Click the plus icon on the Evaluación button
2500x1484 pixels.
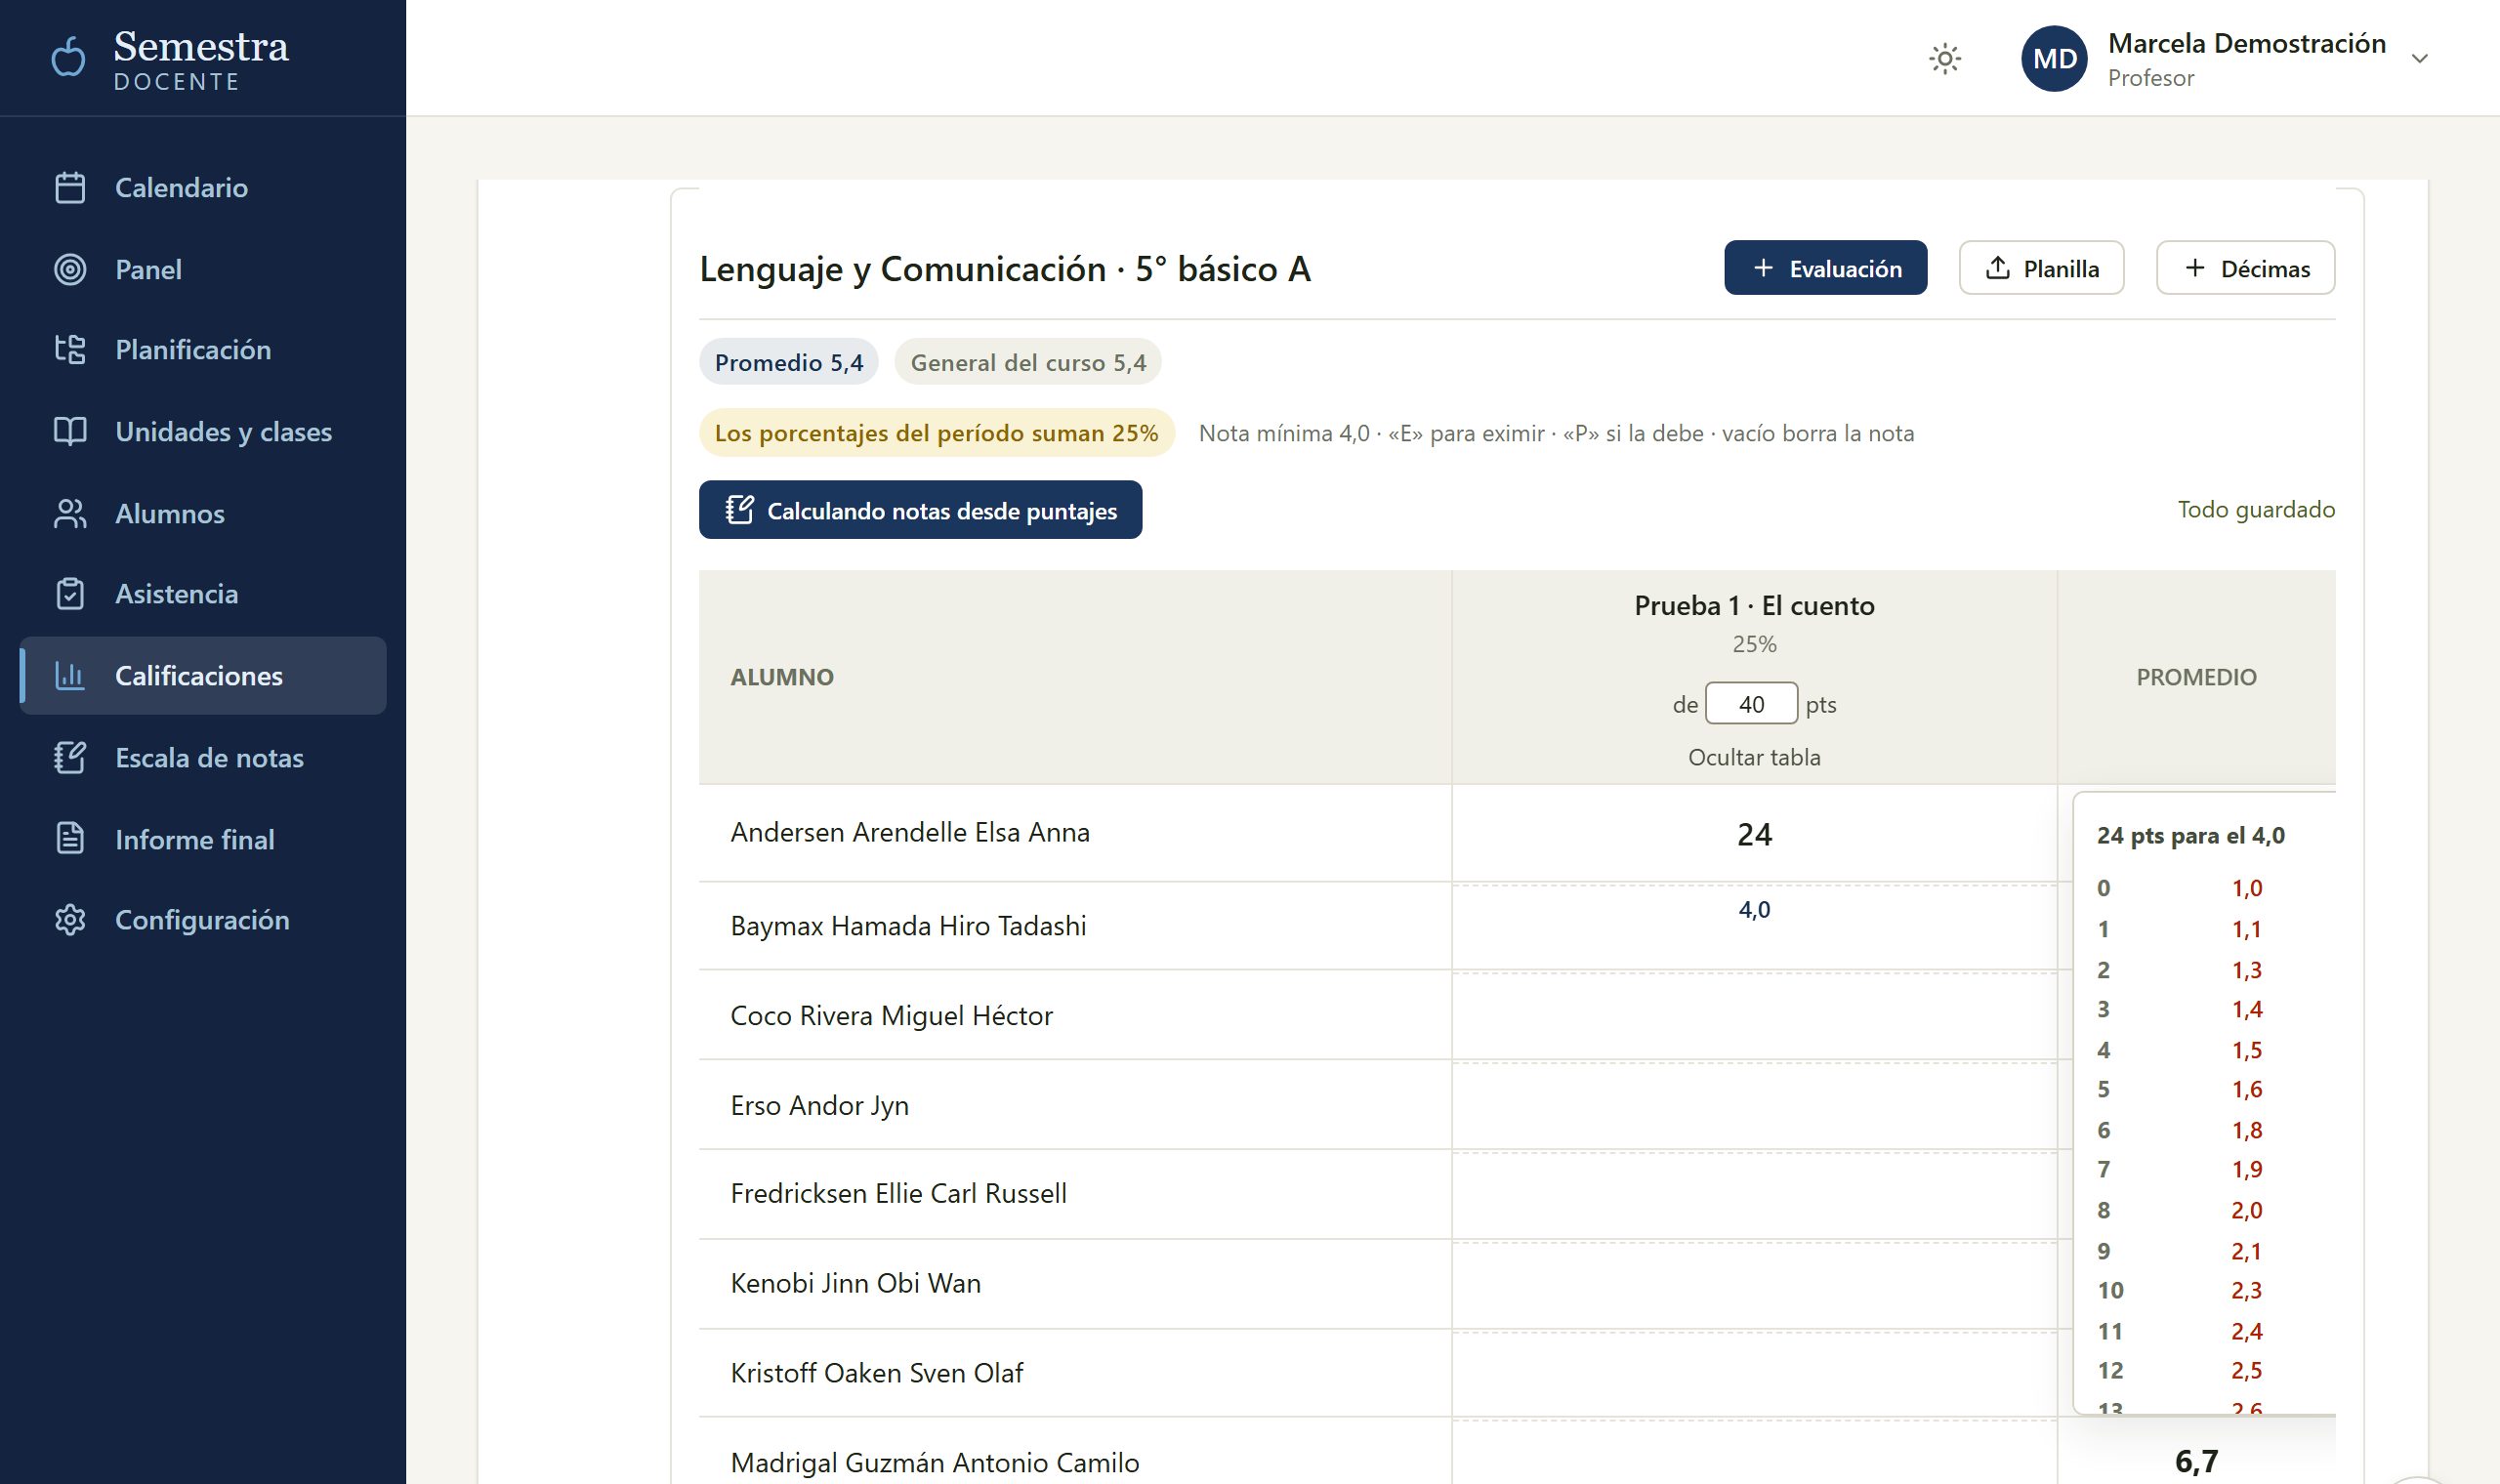[x=1763, y=268]
